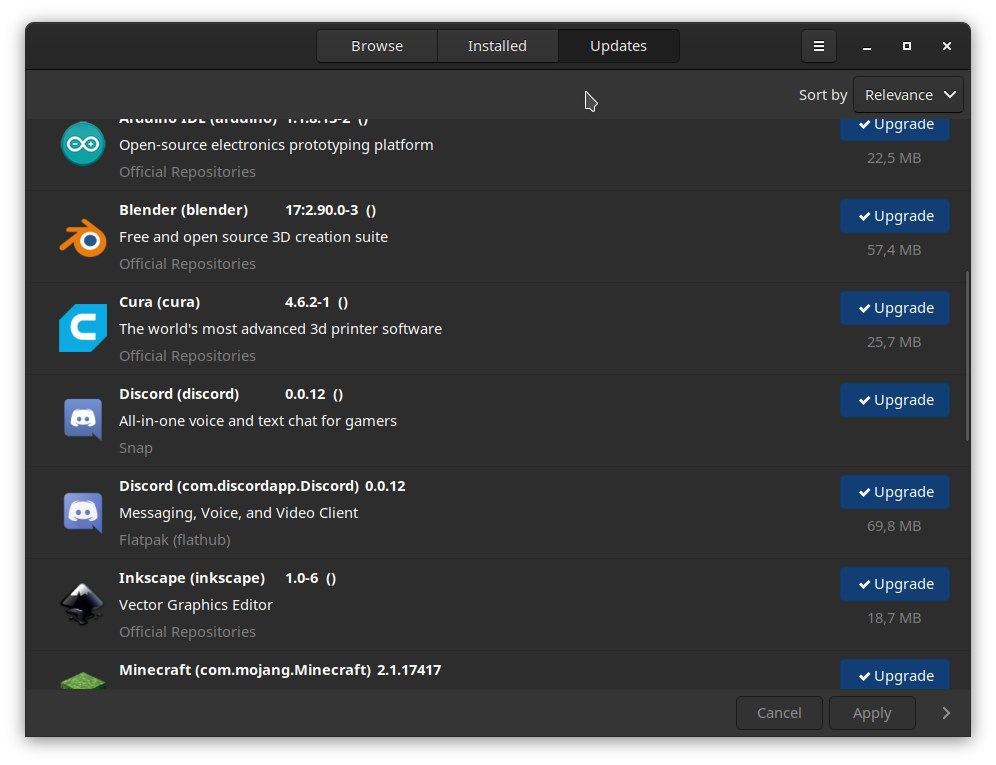Click the Apply button
This screenshot has height=765, width=996.
click(872, 713)
